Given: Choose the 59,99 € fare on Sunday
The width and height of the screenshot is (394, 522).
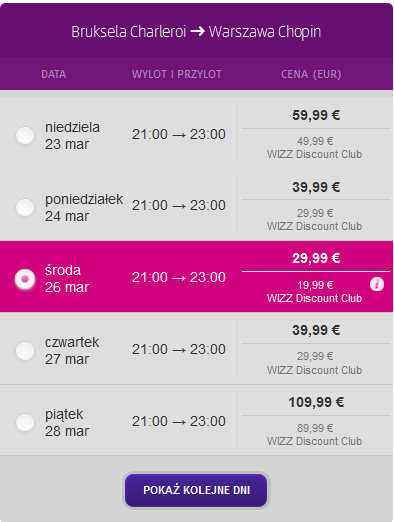Looking at the screenshot, I should [316, 115].
